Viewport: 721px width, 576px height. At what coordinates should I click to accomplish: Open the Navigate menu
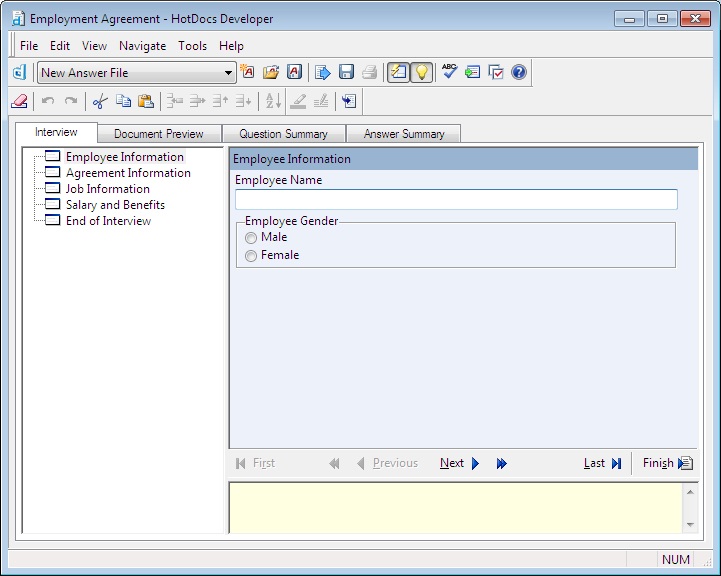[143, 46]
